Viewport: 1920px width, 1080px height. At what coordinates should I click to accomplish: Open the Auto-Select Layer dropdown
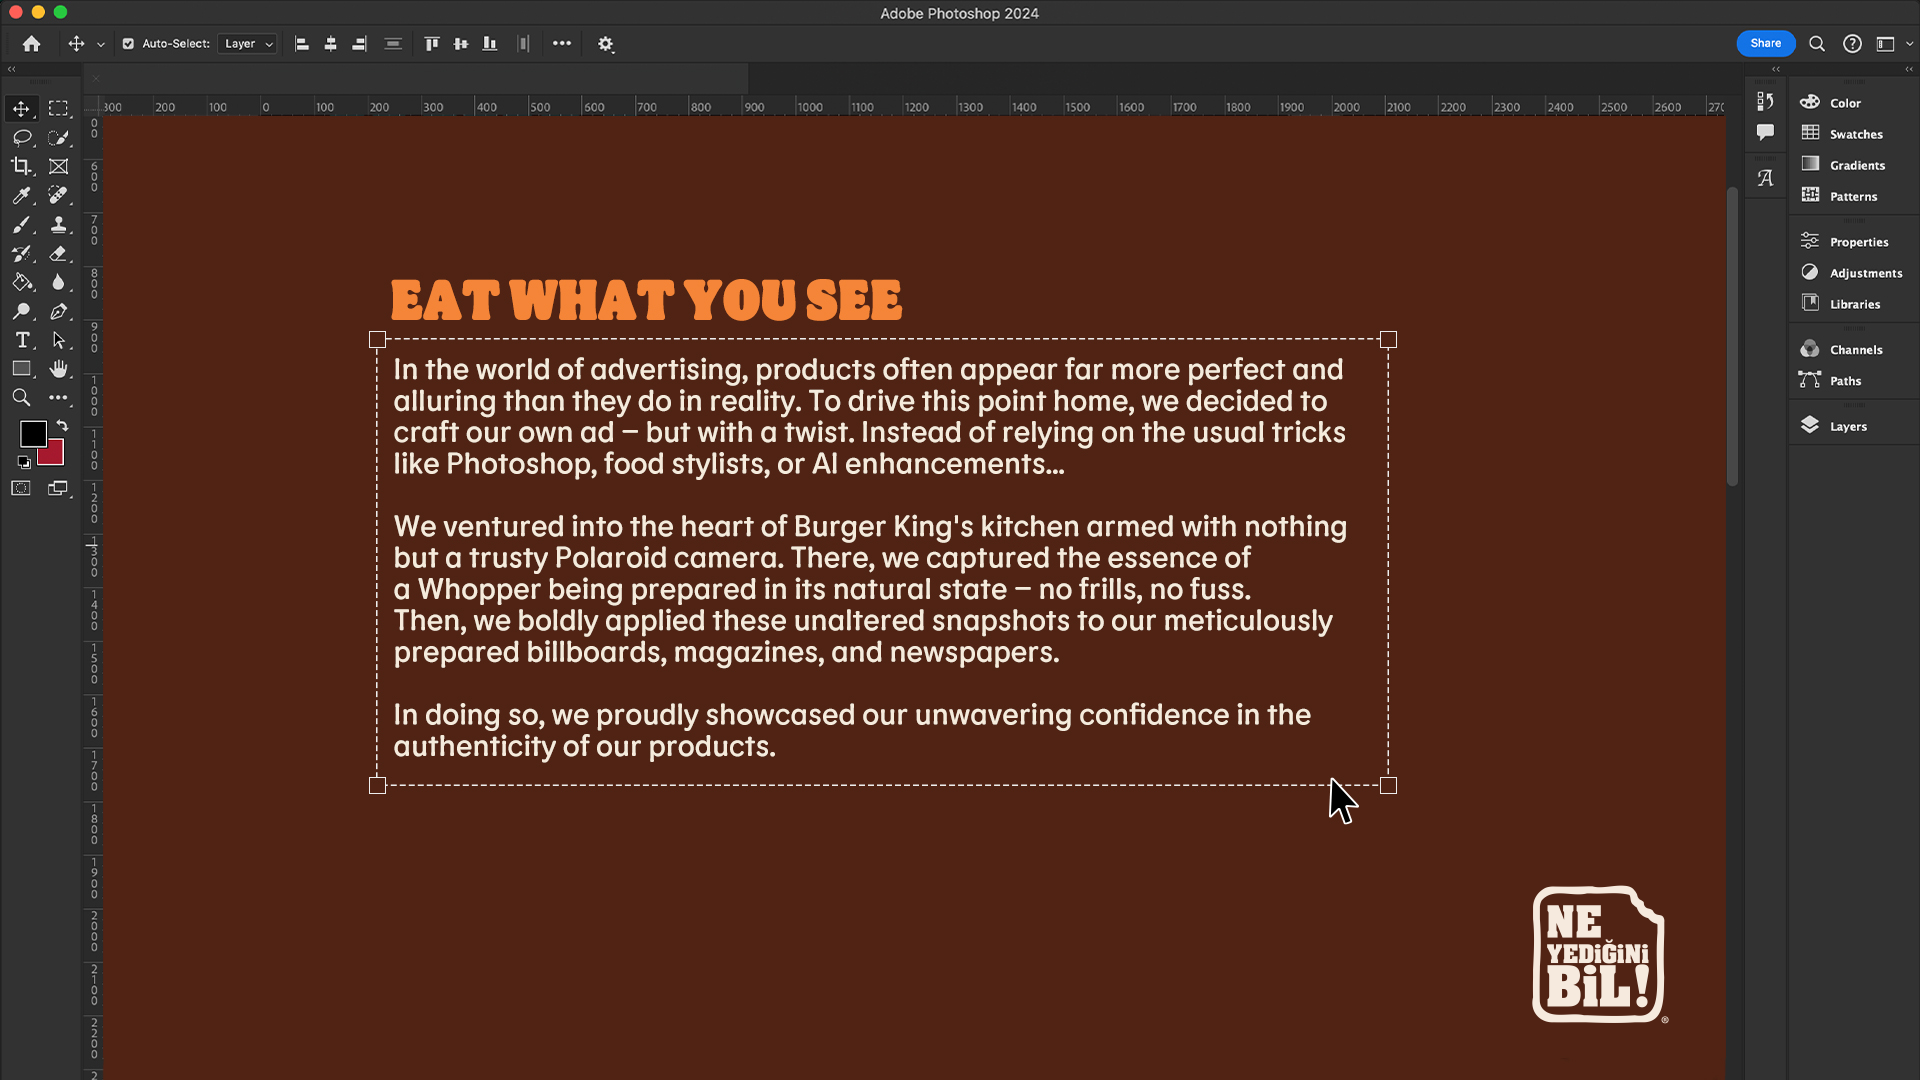tap(247, 44)
